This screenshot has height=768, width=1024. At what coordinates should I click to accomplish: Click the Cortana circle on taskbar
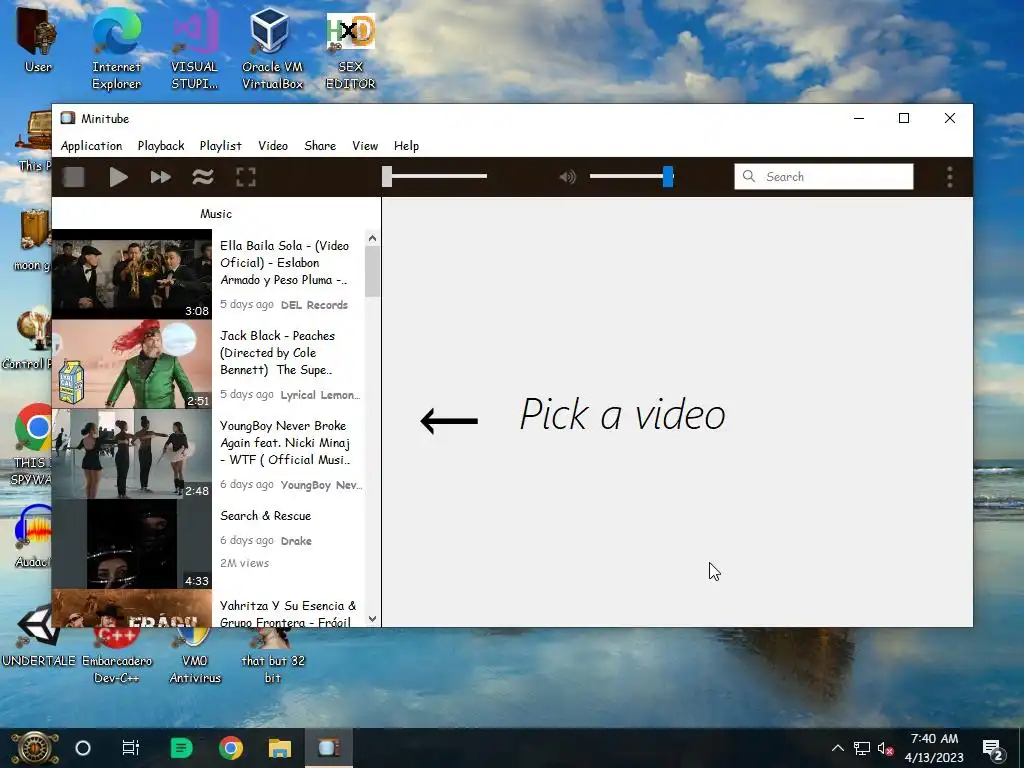click(83, 748)
